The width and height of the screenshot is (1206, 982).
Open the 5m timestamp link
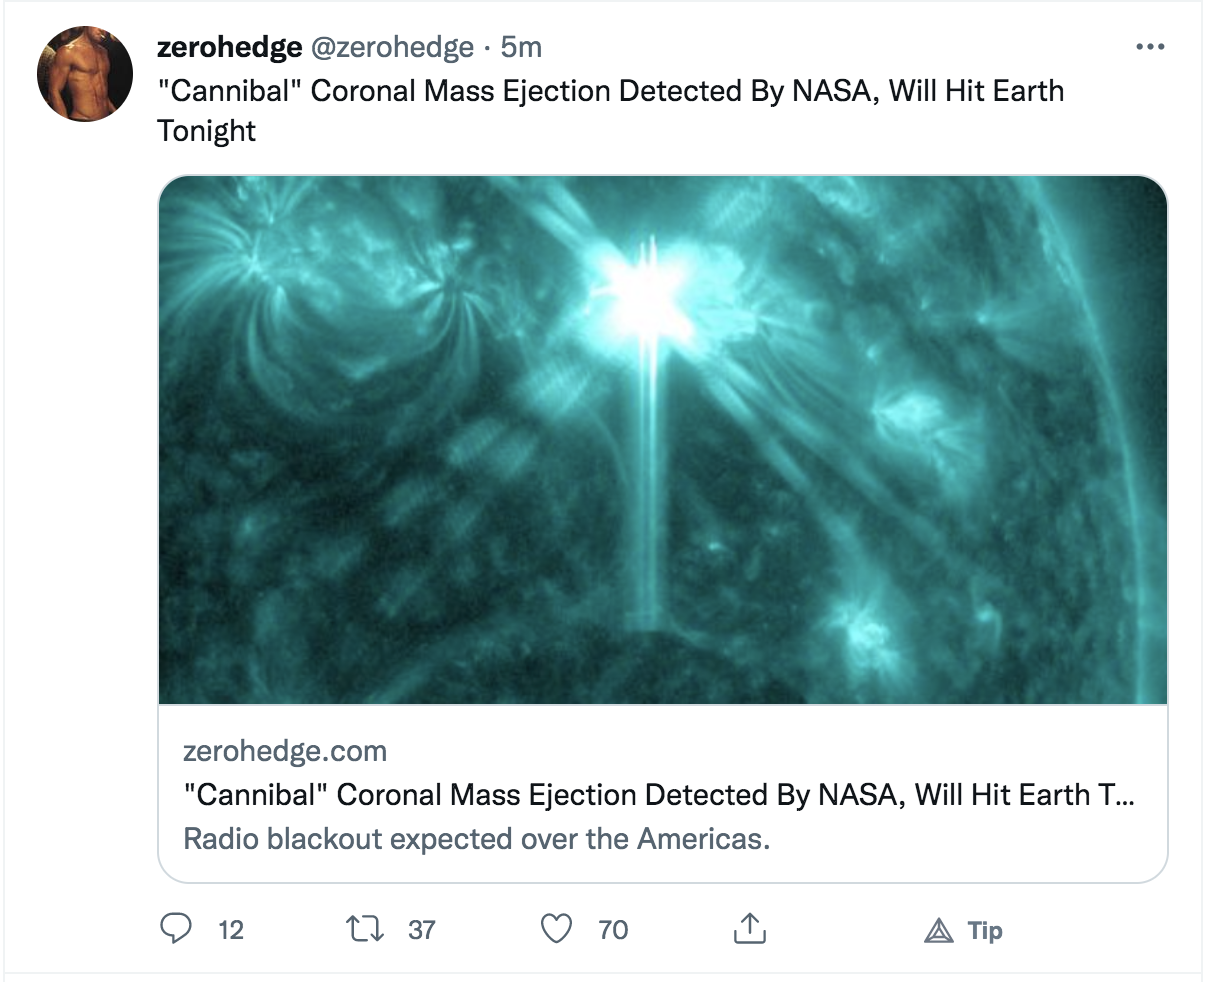(521, 47)
